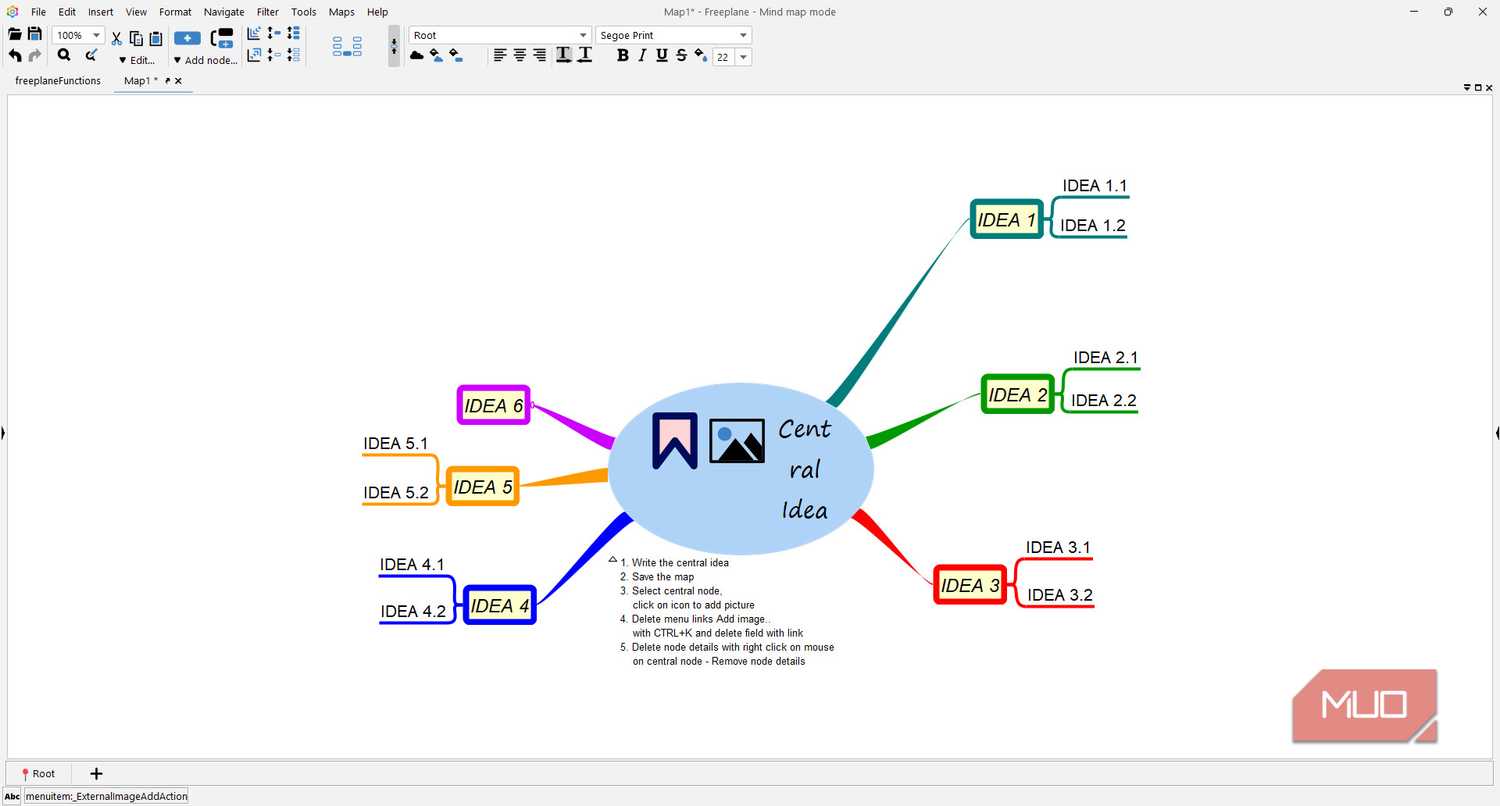Open the Tools menu
Screen dimensions: 1500x806
point(304,12)
